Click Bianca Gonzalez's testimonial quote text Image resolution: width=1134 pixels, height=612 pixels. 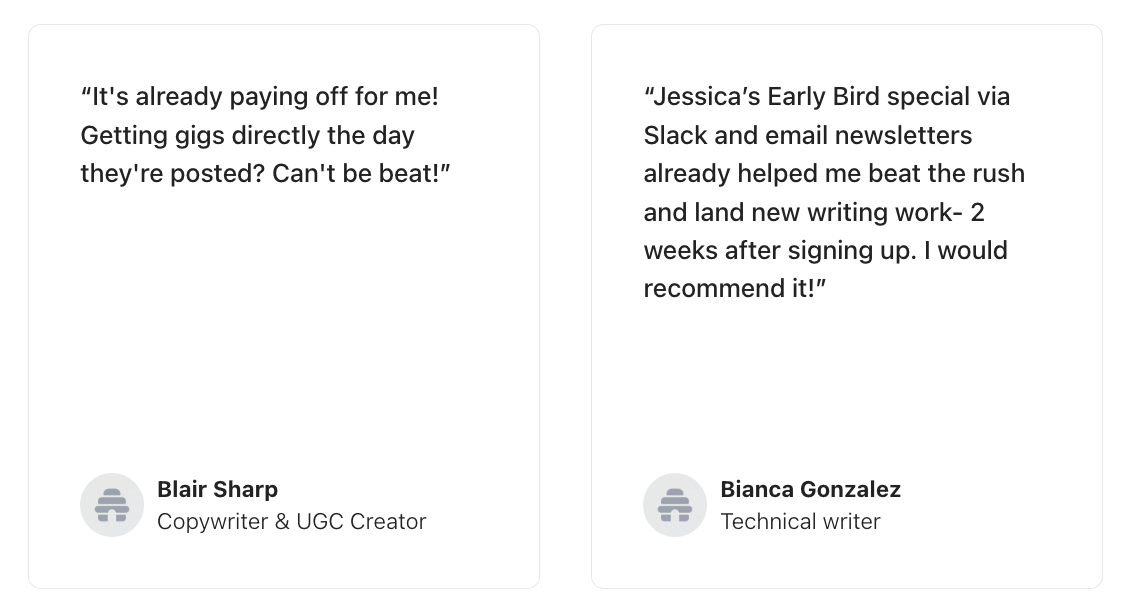click(834, 192)
